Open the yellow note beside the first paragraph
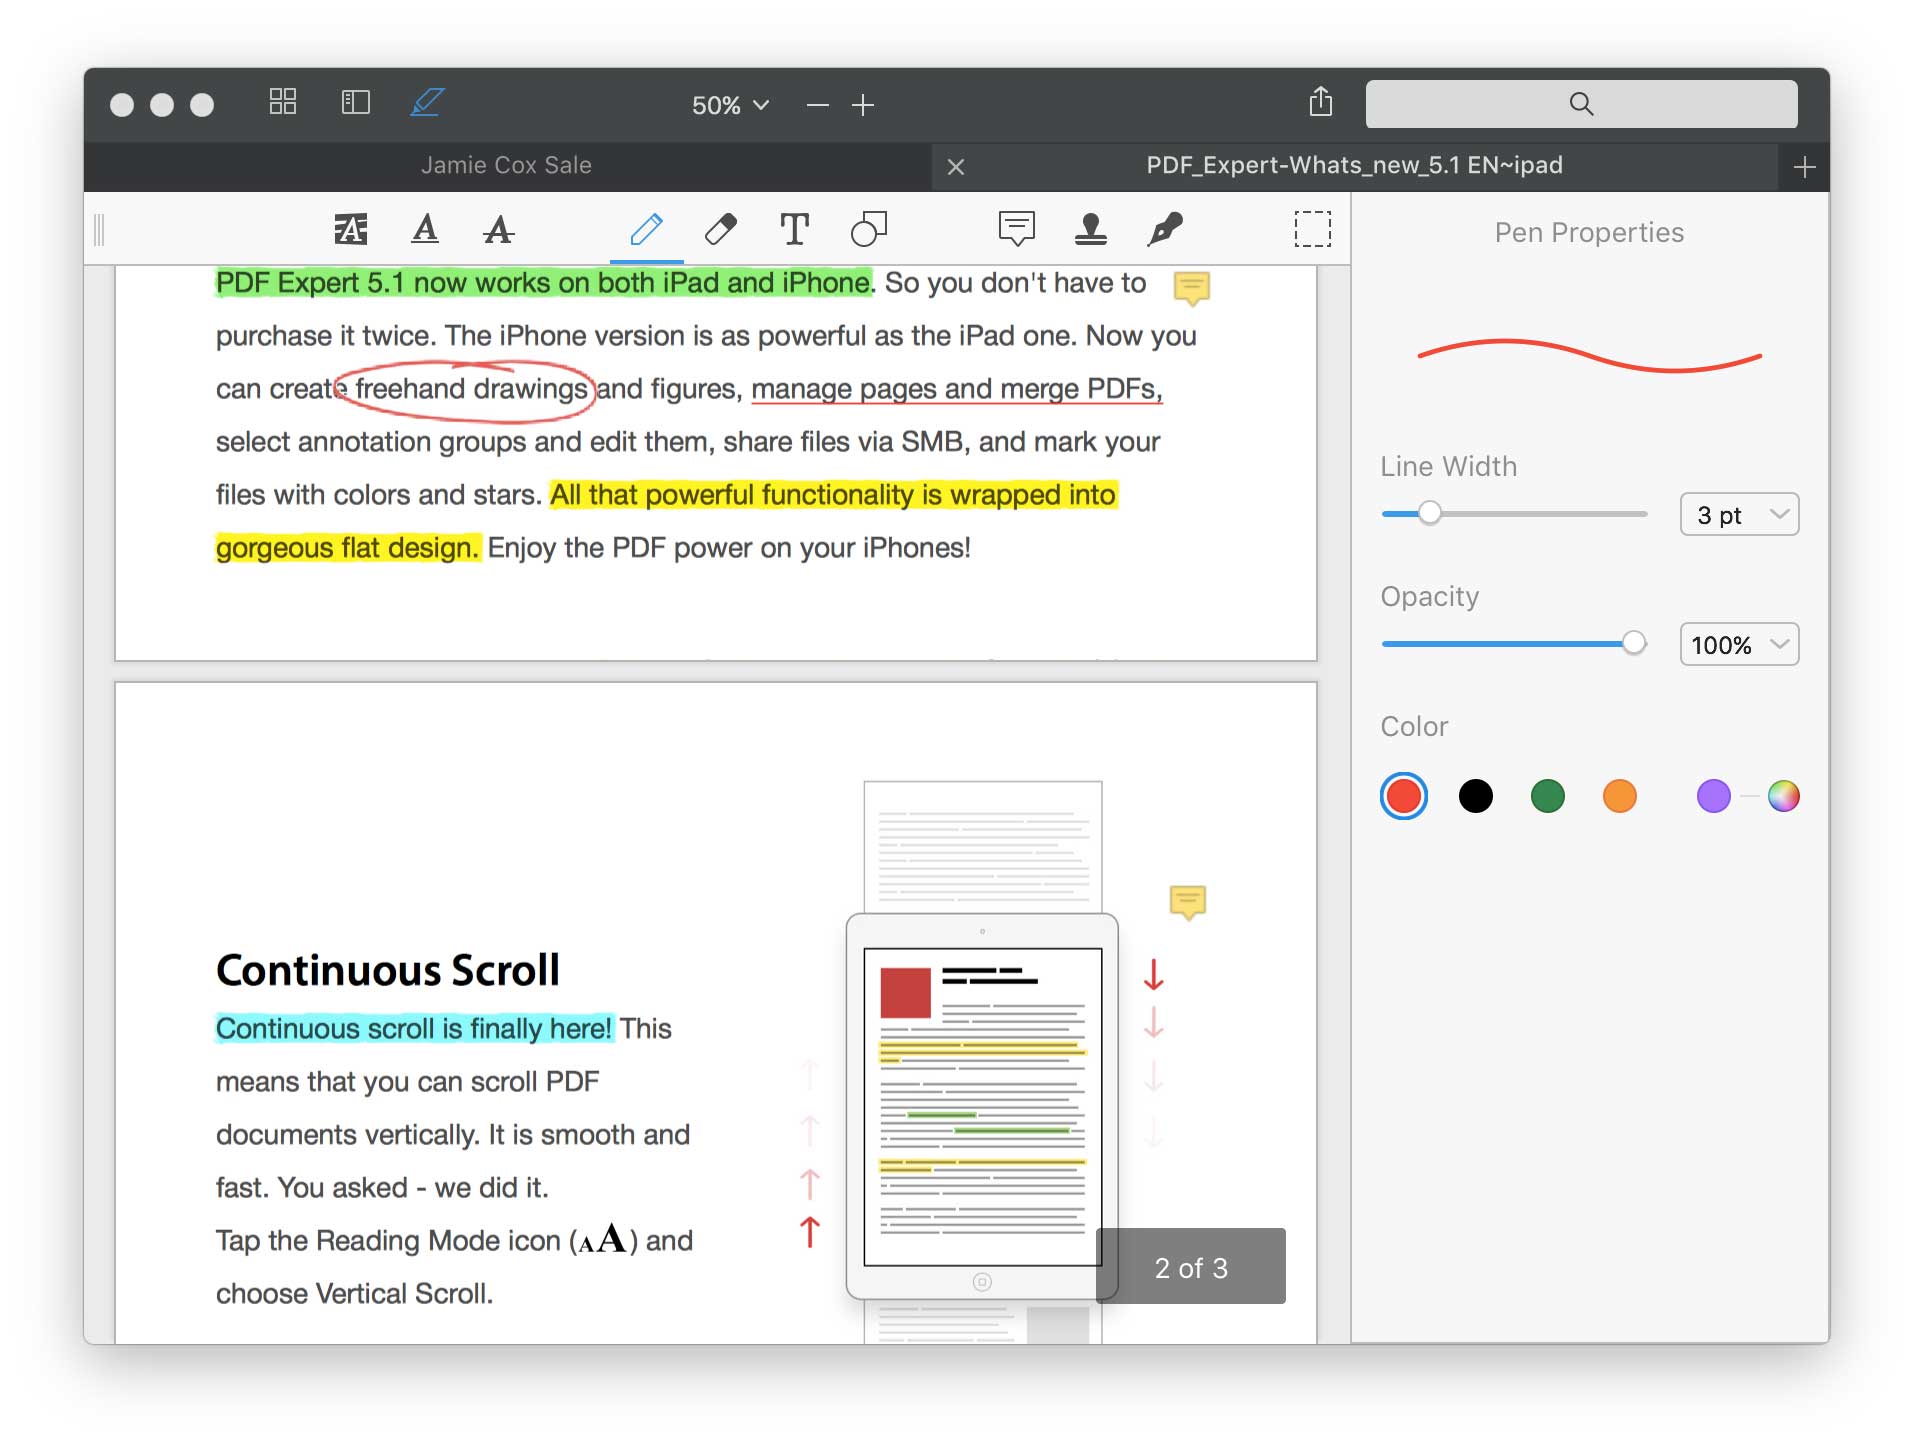The width and height of the screenshot is (1914, 1444). click(x=1191, y=288)
